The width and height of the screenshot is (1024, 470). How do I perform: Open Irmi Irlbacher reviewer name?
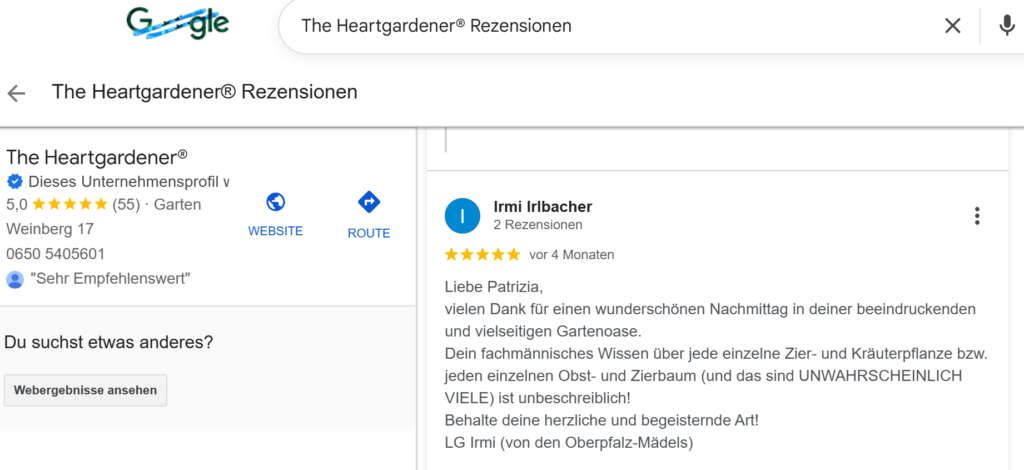[543, 207]
